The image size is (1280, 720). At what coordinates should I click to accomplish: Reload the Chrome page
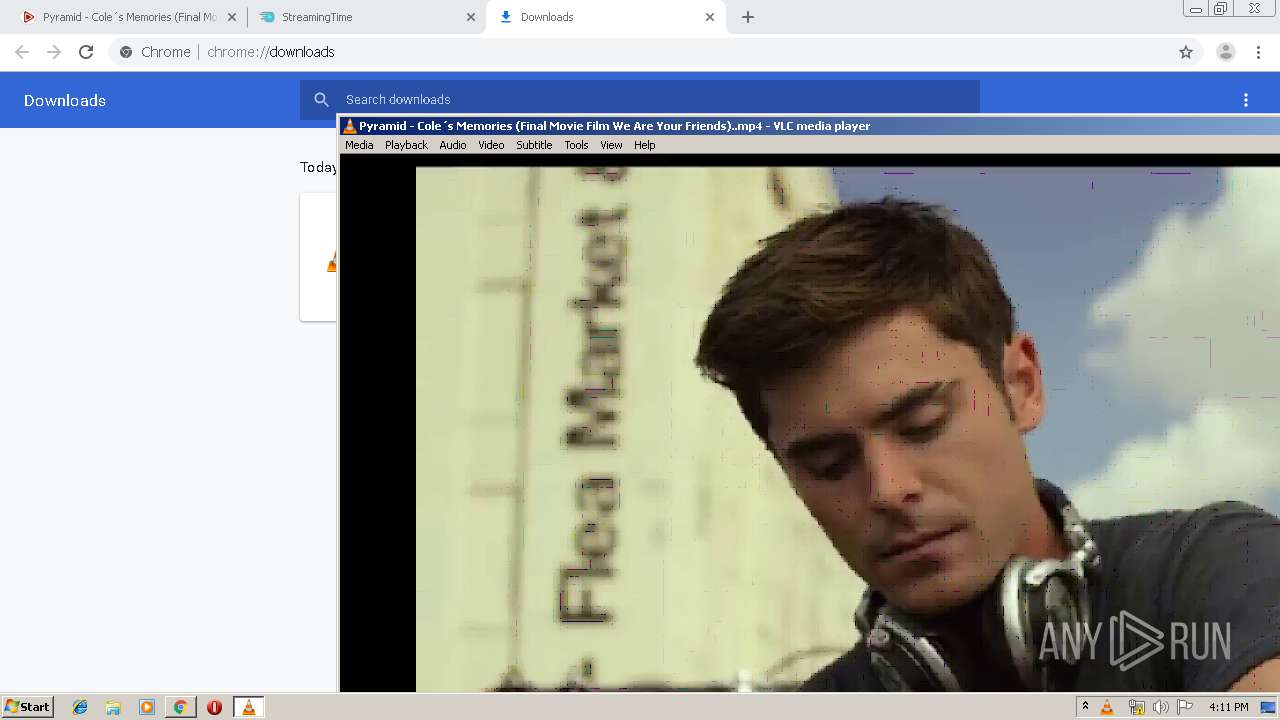(86, 52)
